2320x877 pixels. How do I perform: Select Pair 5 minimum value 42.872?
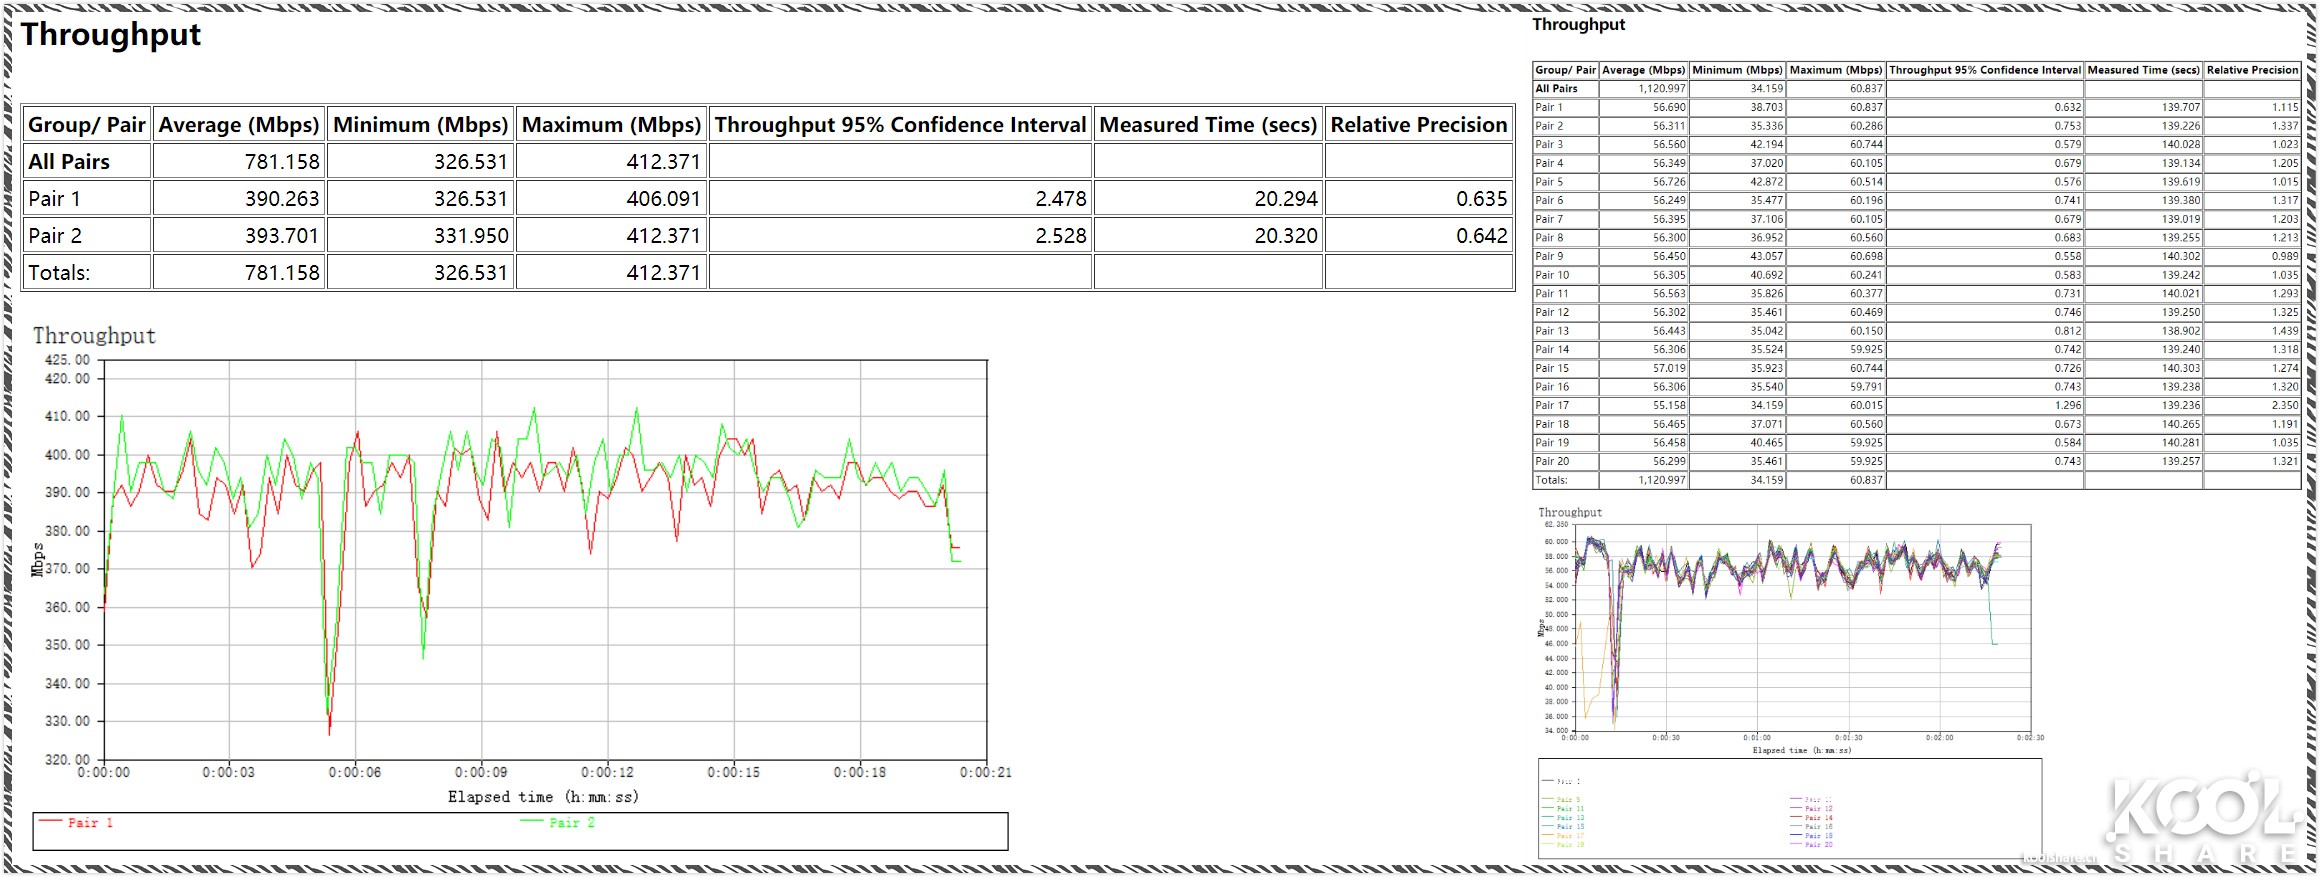coord(1766,182)
